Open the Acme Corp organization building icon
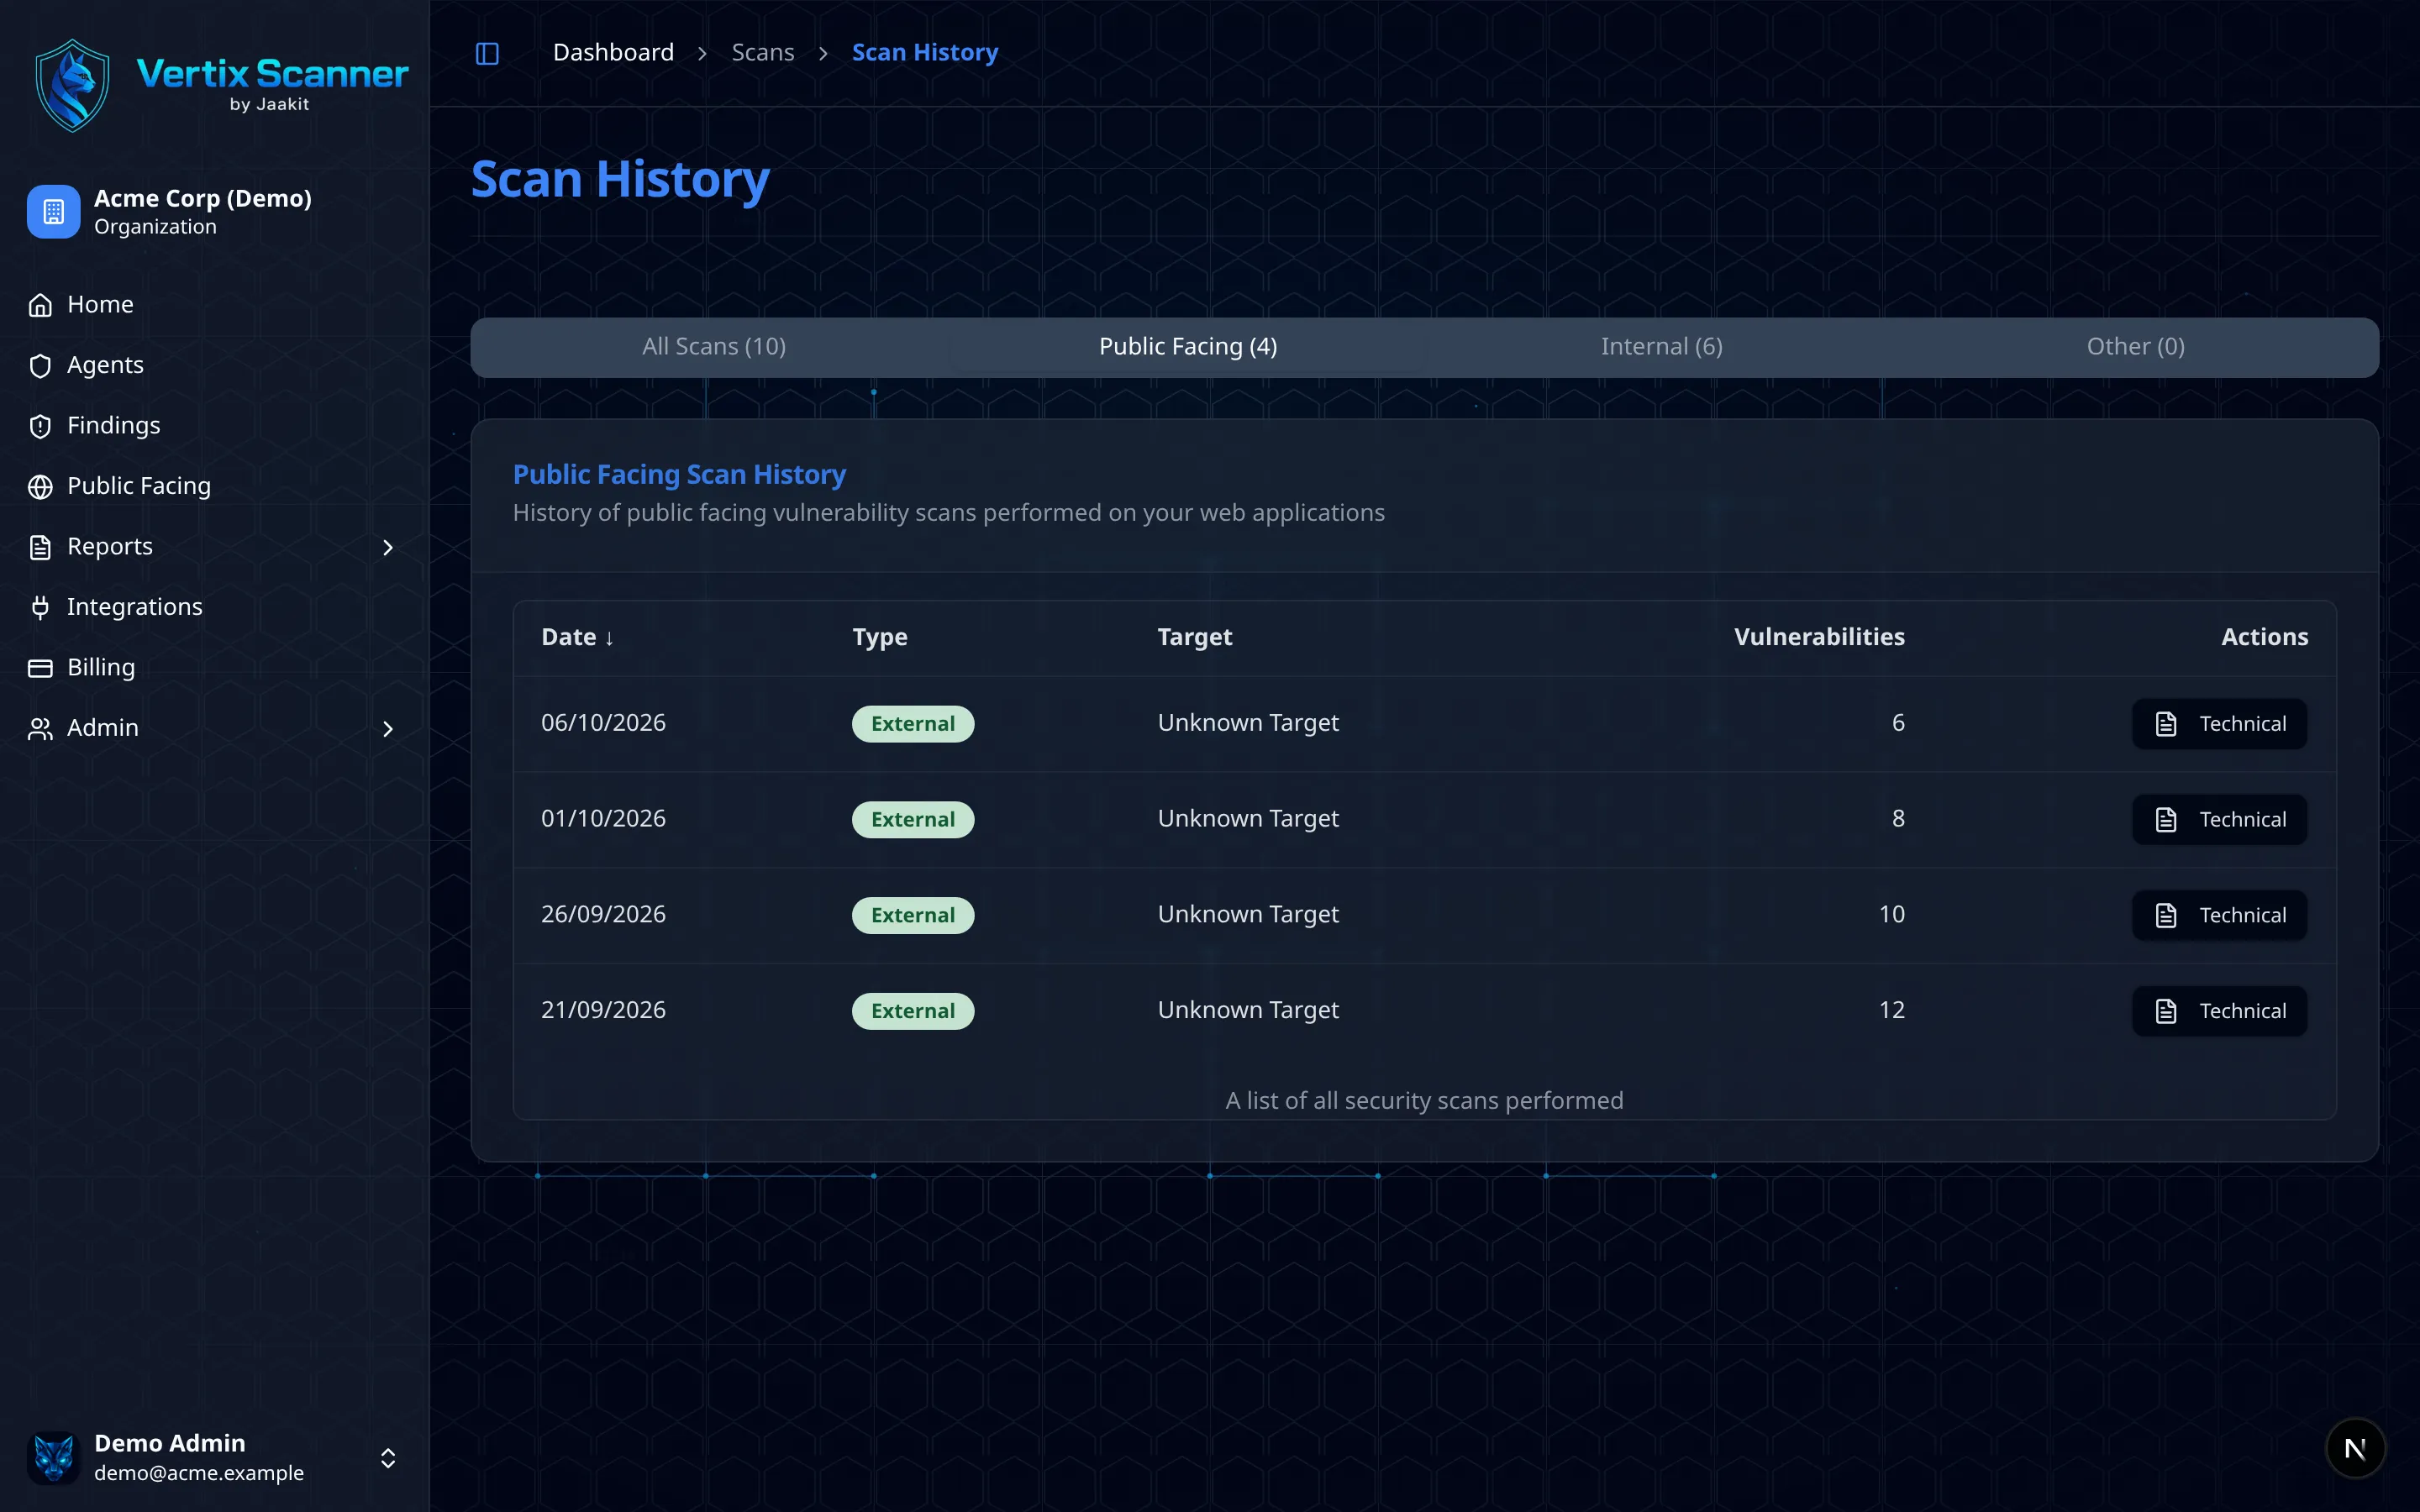 54,212
